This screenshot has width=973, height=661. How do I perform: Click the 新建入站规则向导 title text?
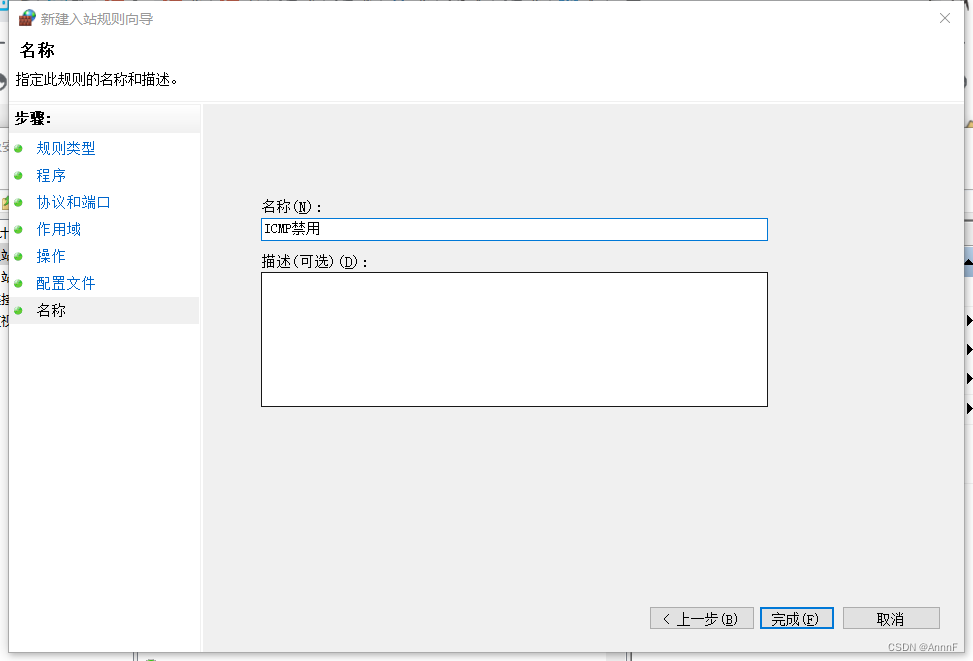coord(97,19)
